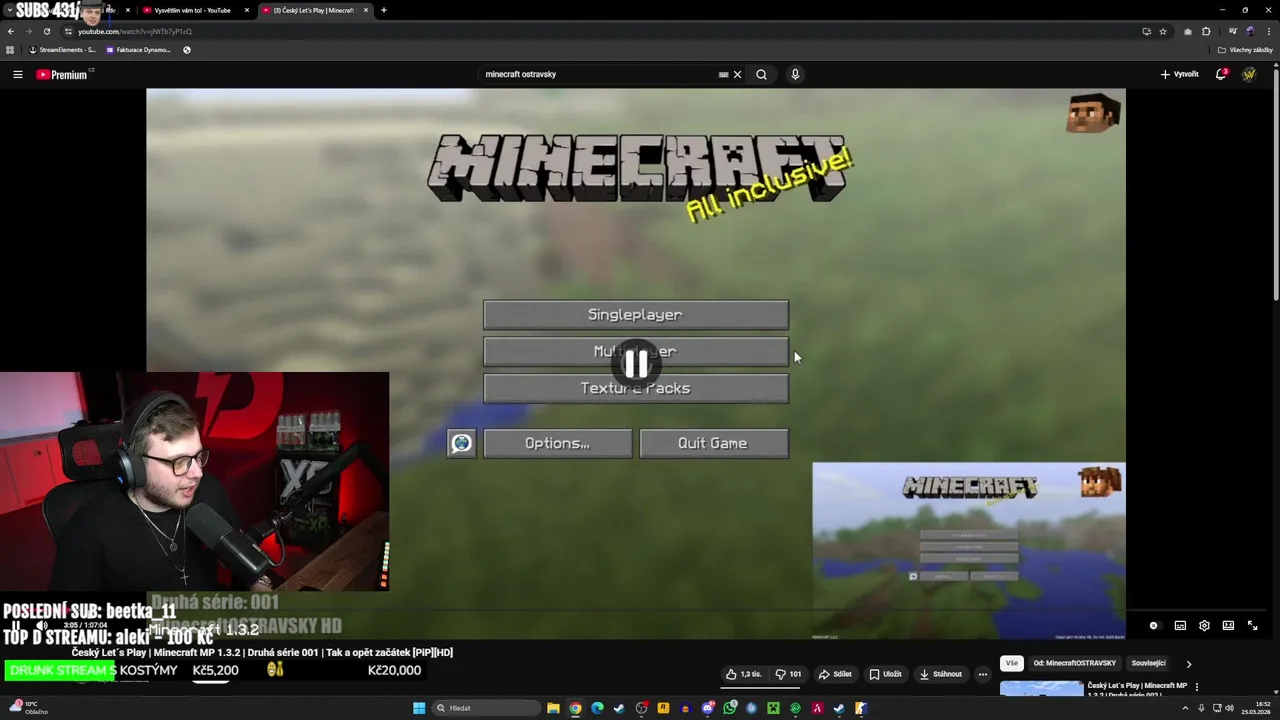1280x720 pixels.
Task: Open a new browser tab
Action: pos(384,10)
